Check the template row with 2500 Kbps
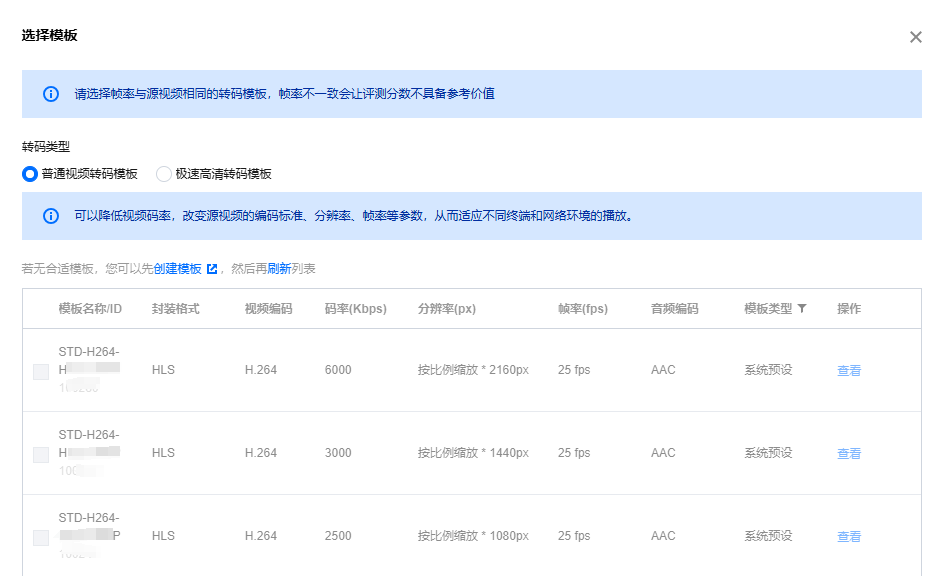This screenshot has width=931, height=576. (x=41, y=538)
